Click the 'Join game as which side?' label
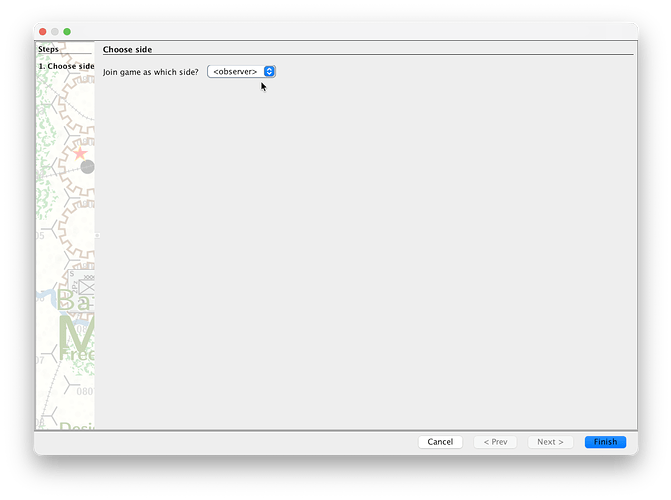Screen dimensions: 671x500 151,72
